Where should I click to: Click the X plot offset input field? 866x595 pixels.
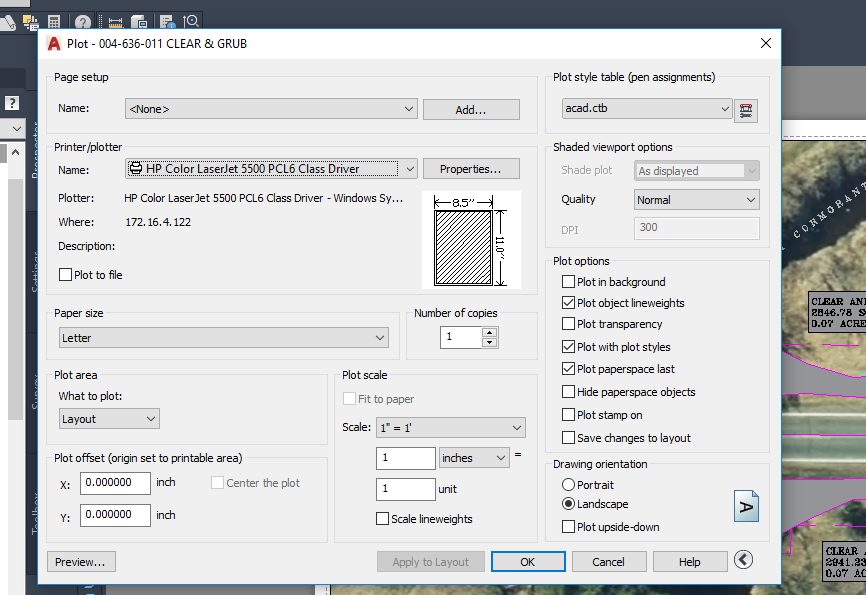(115, 483)
